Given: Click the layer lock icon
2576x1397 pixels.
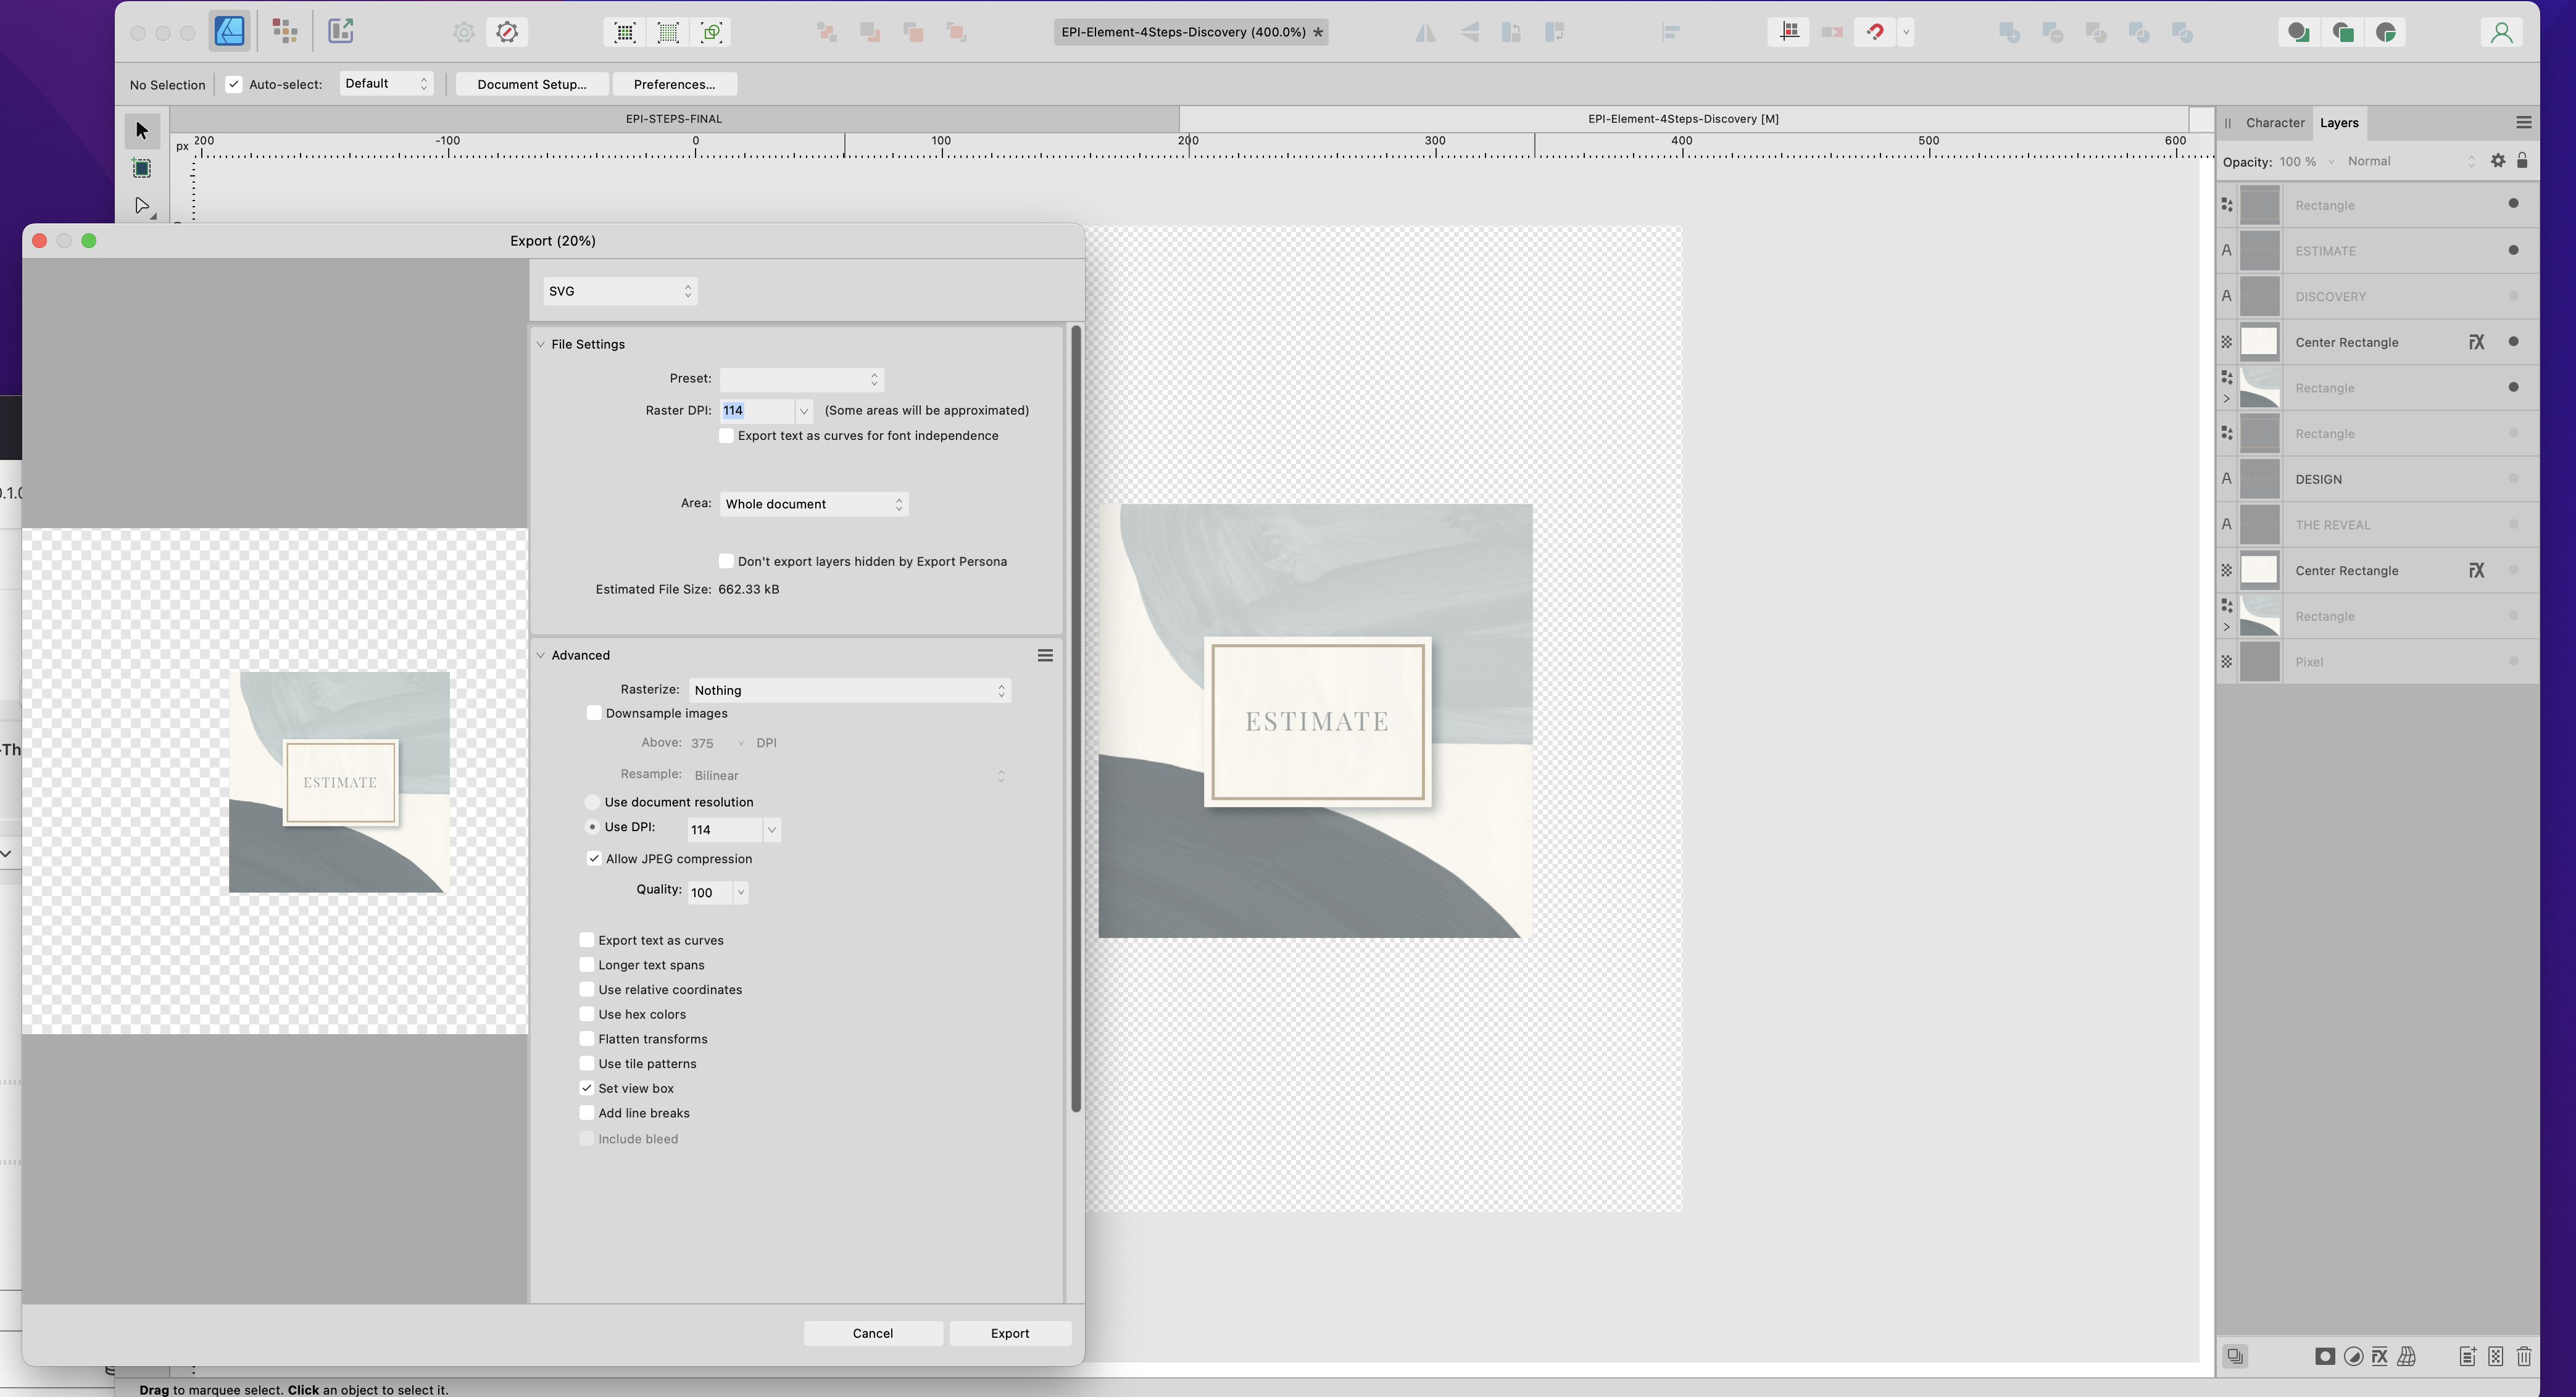Looking at the screenshot, I should click(x=2522, y=161).
